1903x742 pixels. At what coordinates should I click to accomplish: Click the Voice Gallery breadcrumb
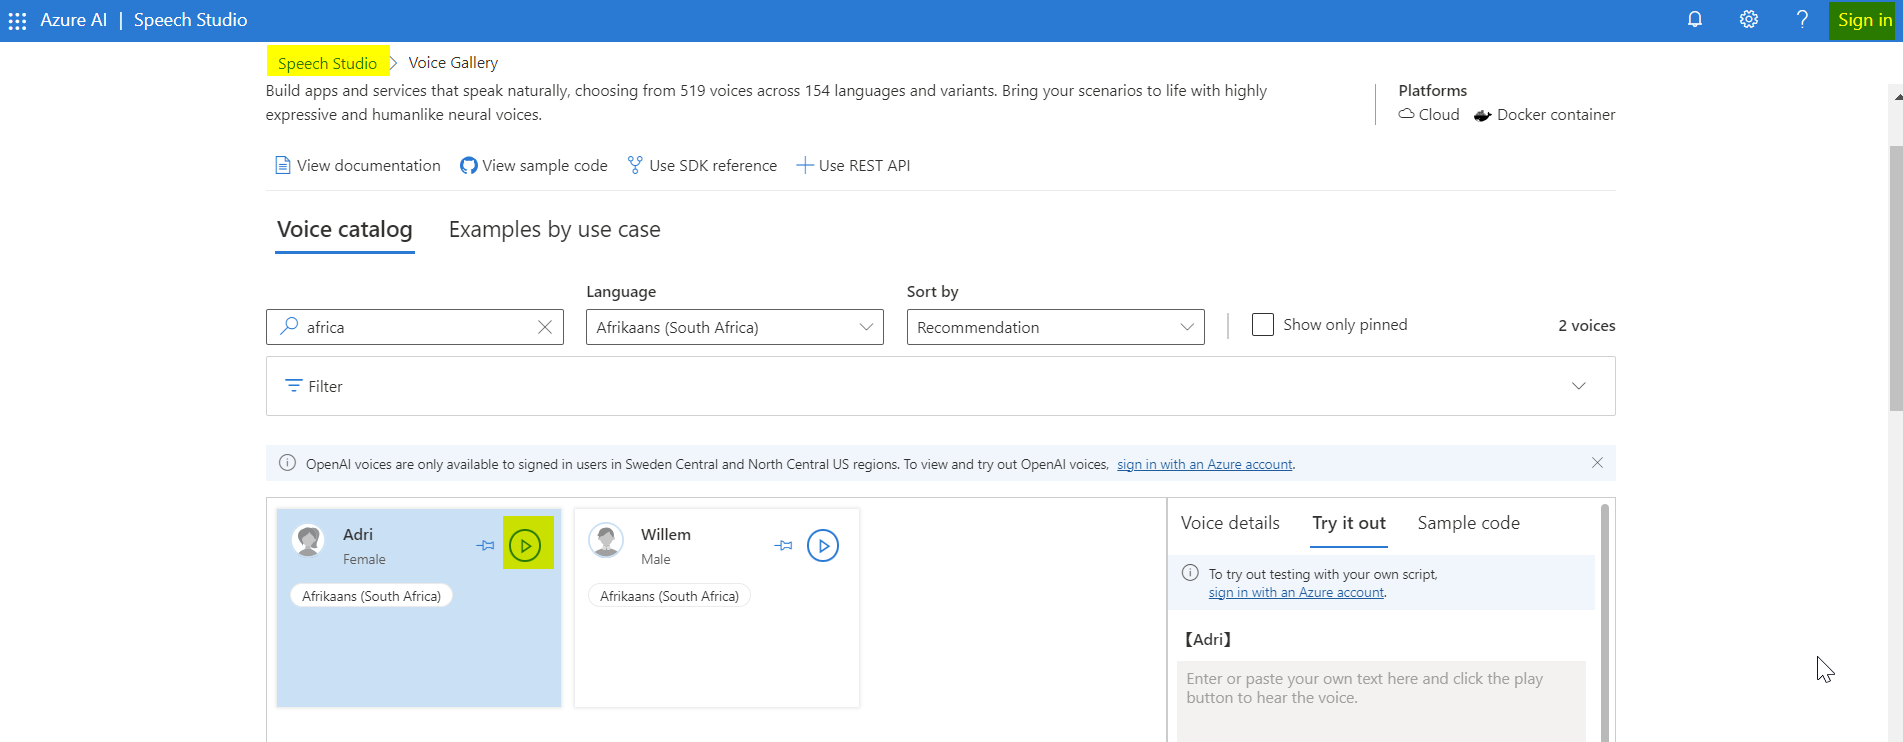point(453,63)
